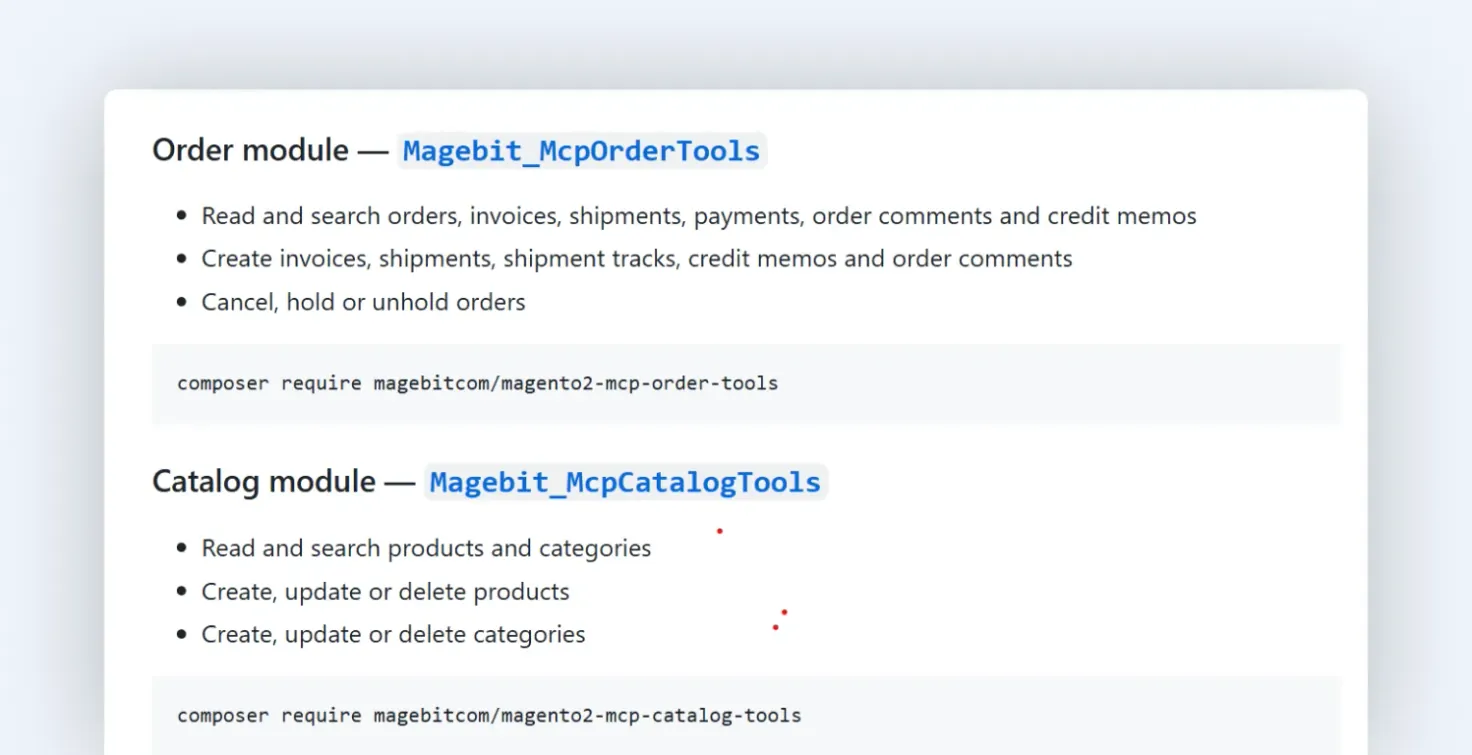Click the composer require order-tools code block
Image resolution: width=1472 pixels, height=755 pixels.
pos(746,384)
